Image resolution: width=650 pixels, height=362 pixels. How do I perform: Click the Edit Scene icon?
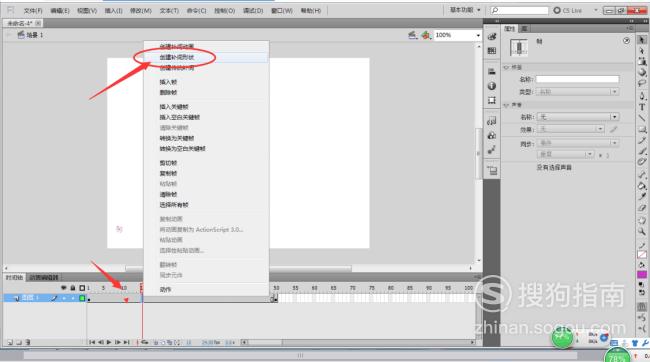coord(412,35)
